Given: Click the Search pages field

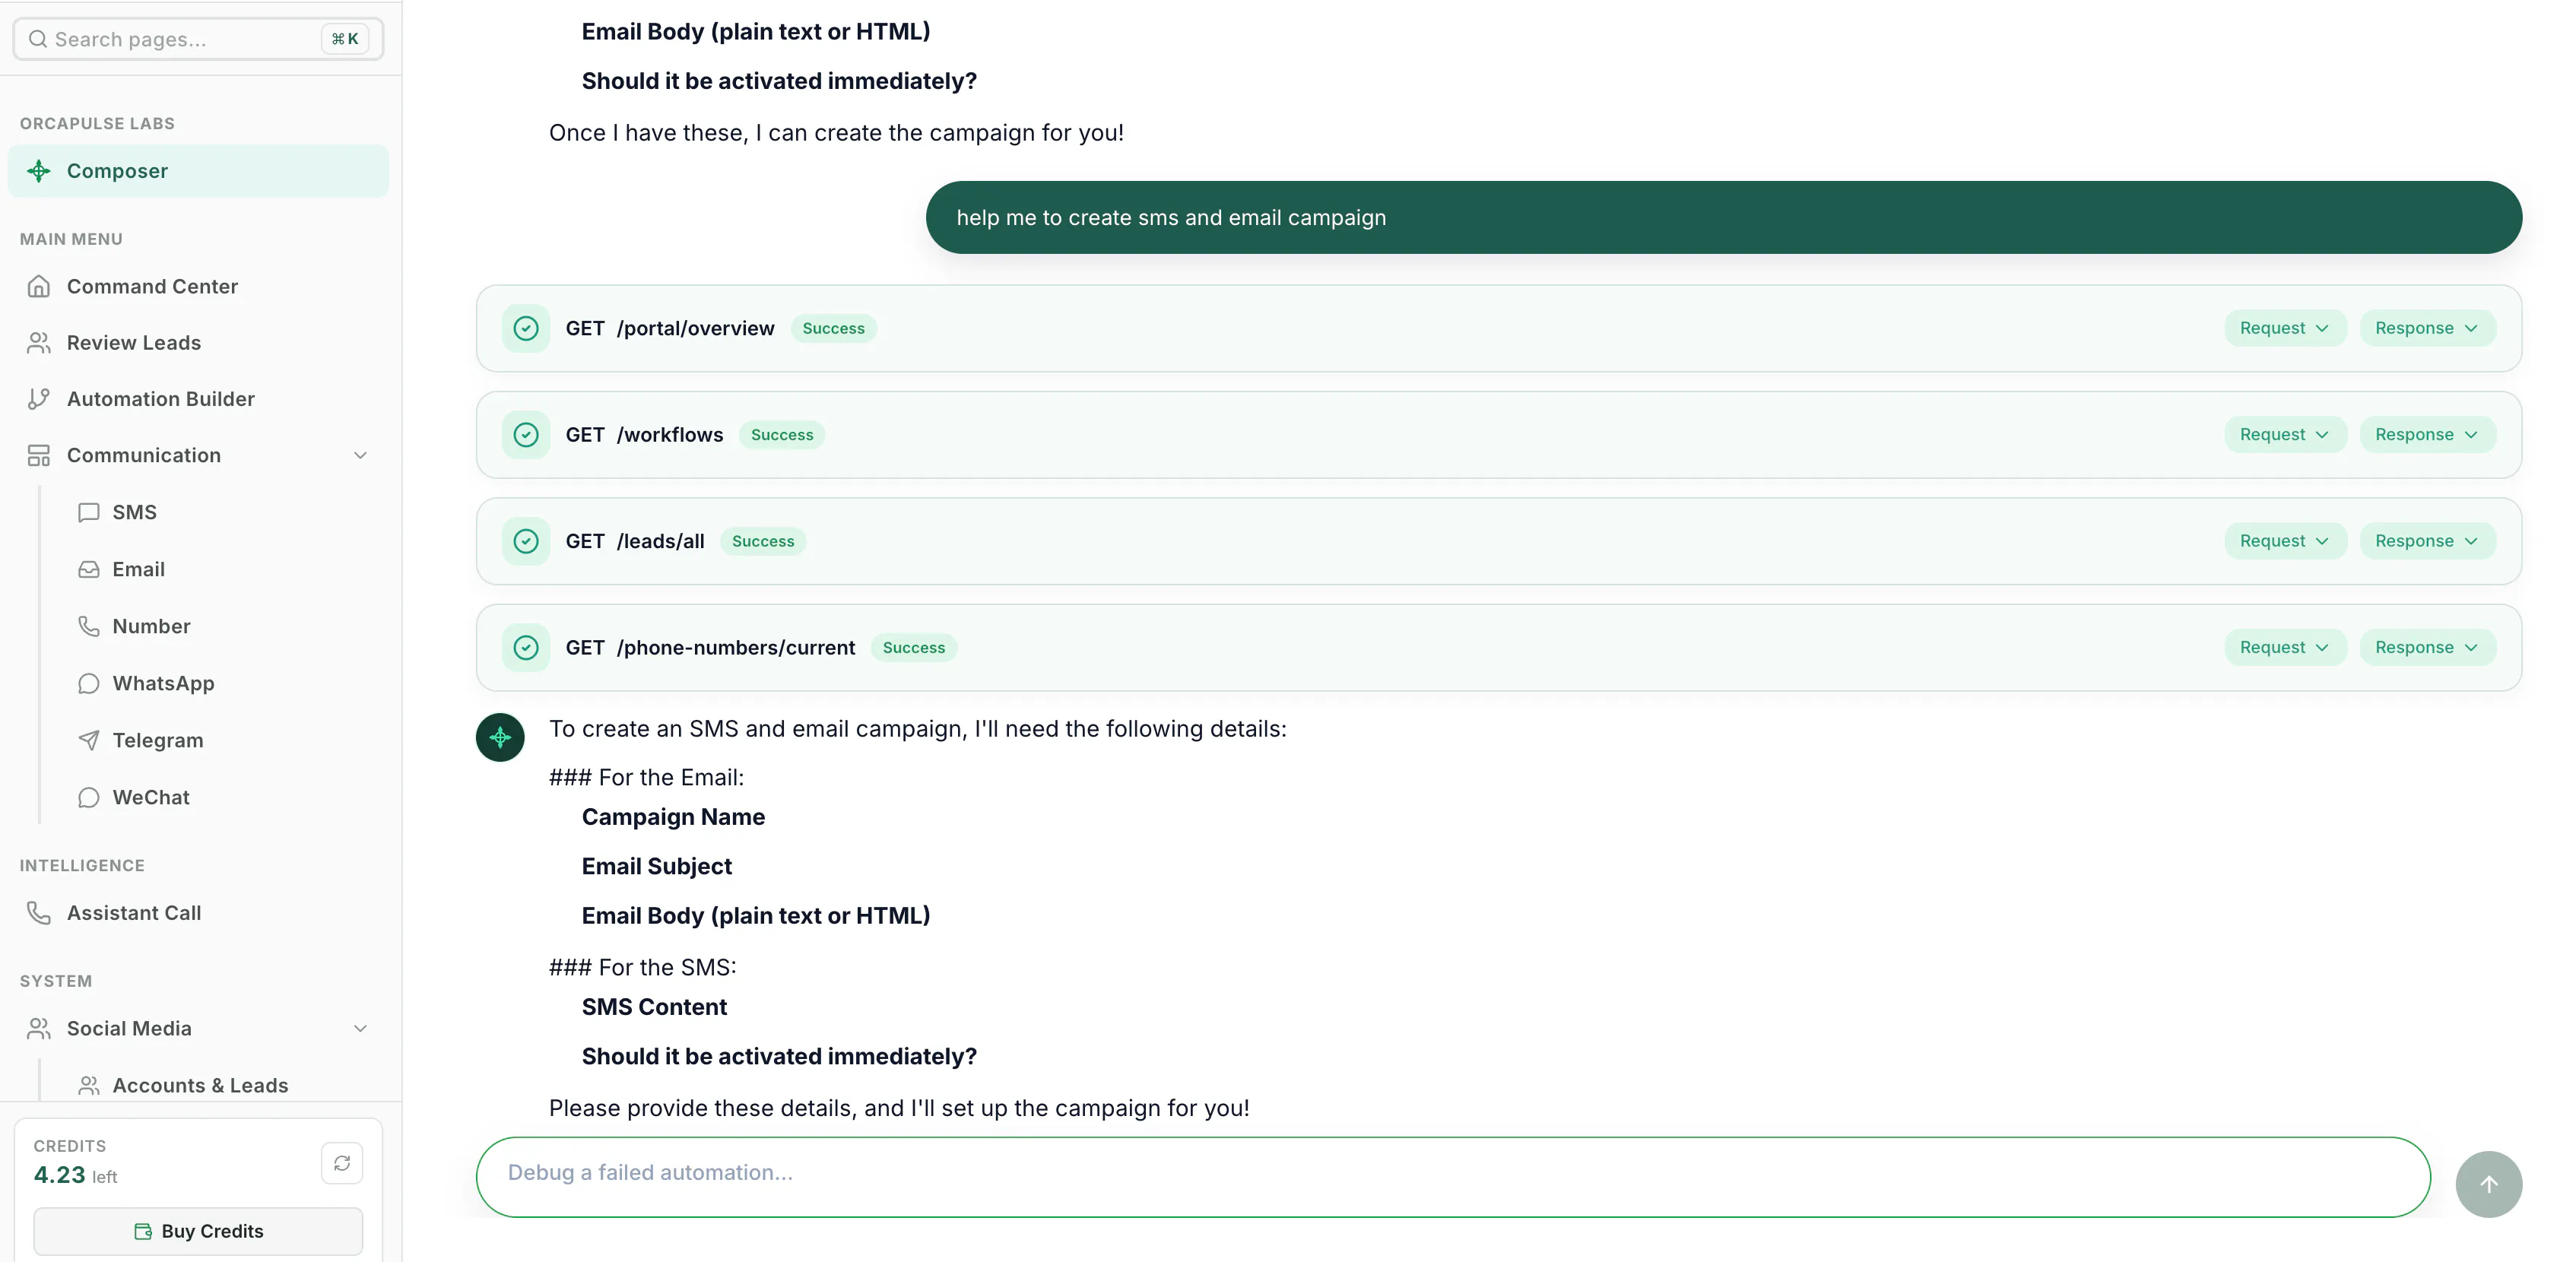Looking at the screenshot, I should (x=198, y=39).
